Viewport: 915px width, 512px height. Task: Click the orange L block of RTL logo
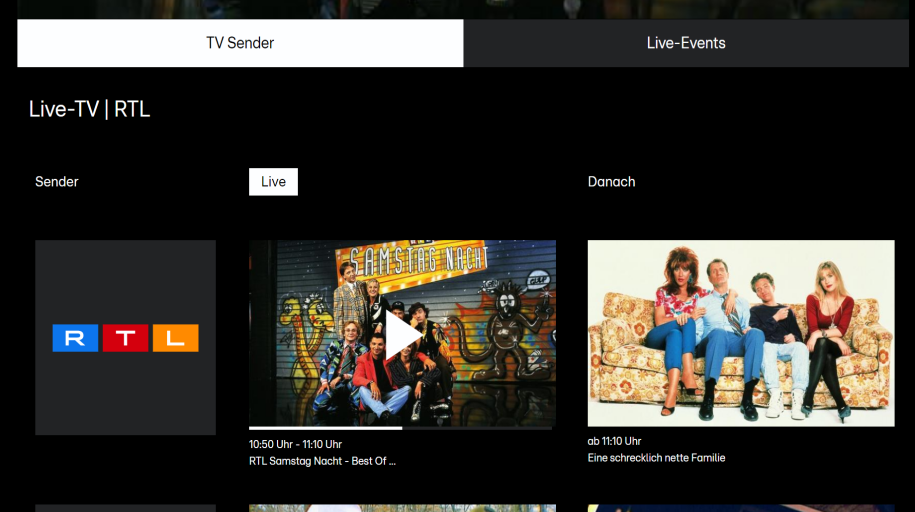click(176, 338)
